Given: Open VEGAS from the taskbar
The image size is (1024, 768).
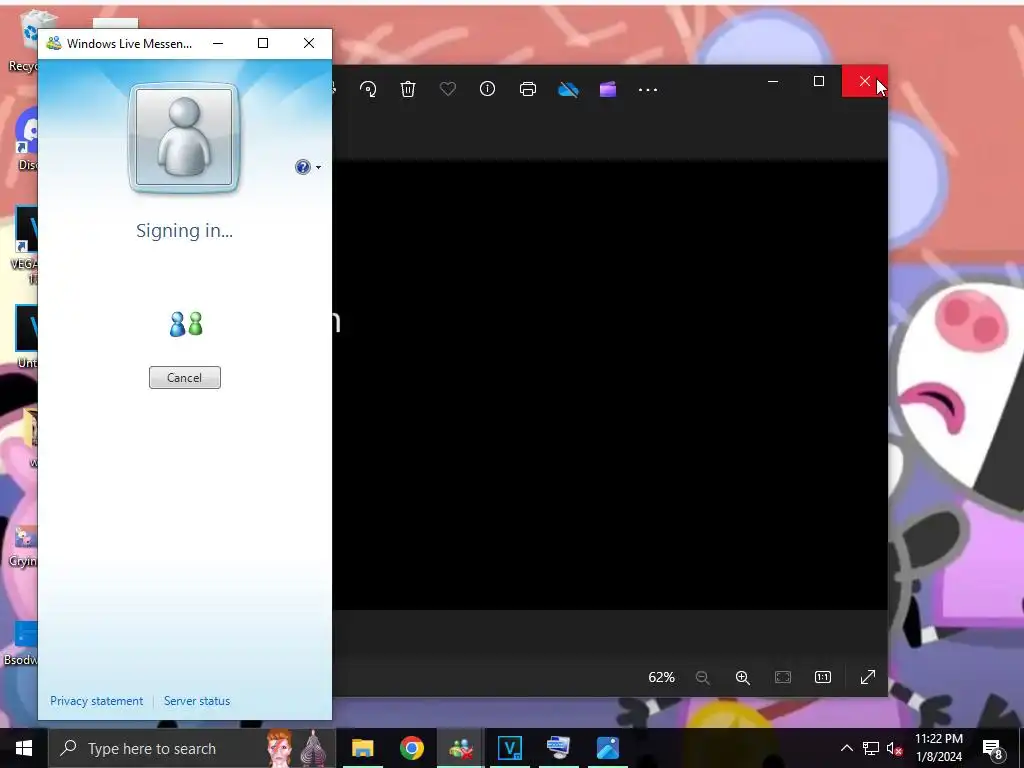Looking at the screenshot, I should [509, 748].
